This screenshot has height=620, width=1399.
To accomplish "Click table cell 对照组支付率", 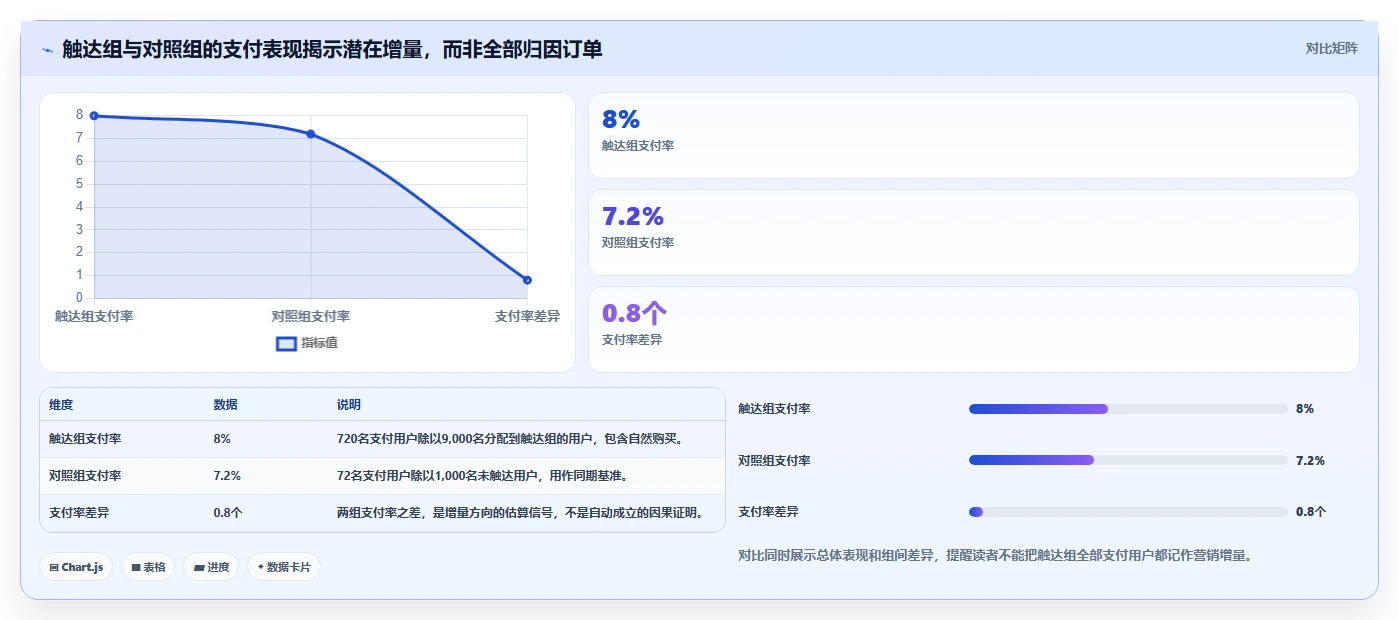I will click(85, 476).
